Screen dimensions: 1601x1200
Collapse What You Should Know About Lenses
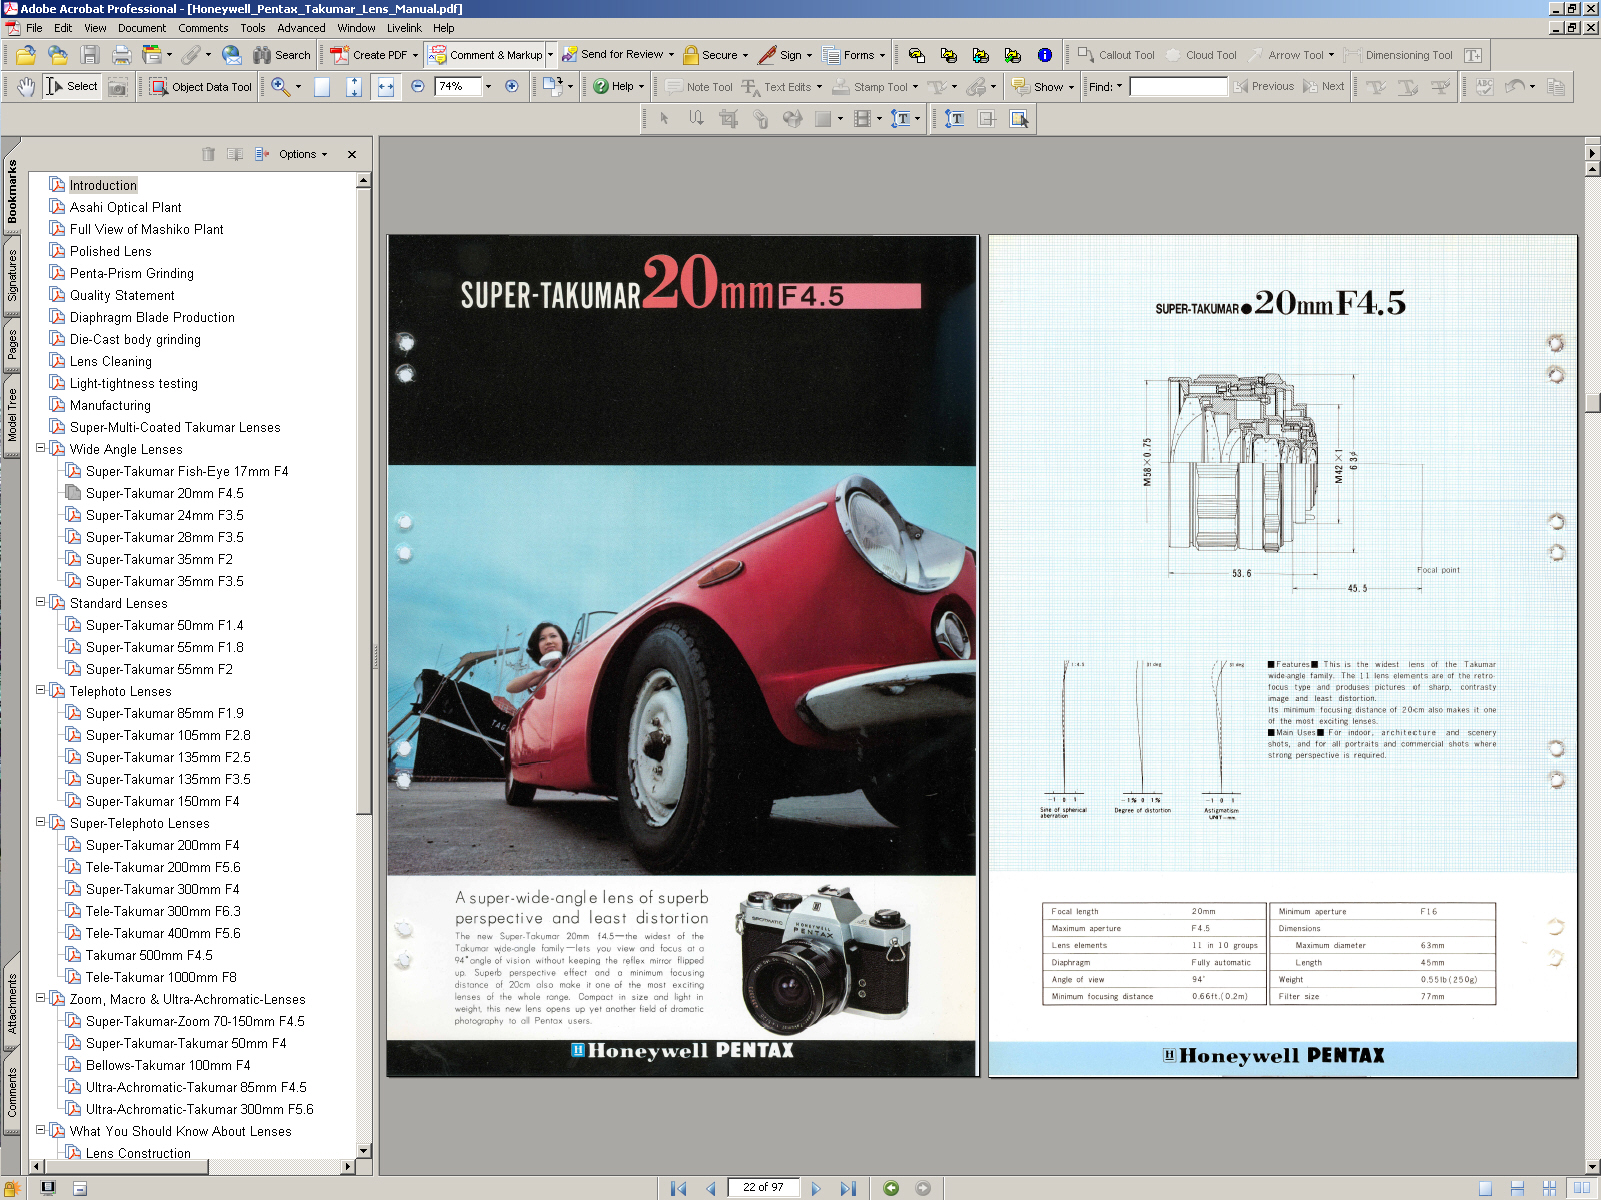[41, 1130]
